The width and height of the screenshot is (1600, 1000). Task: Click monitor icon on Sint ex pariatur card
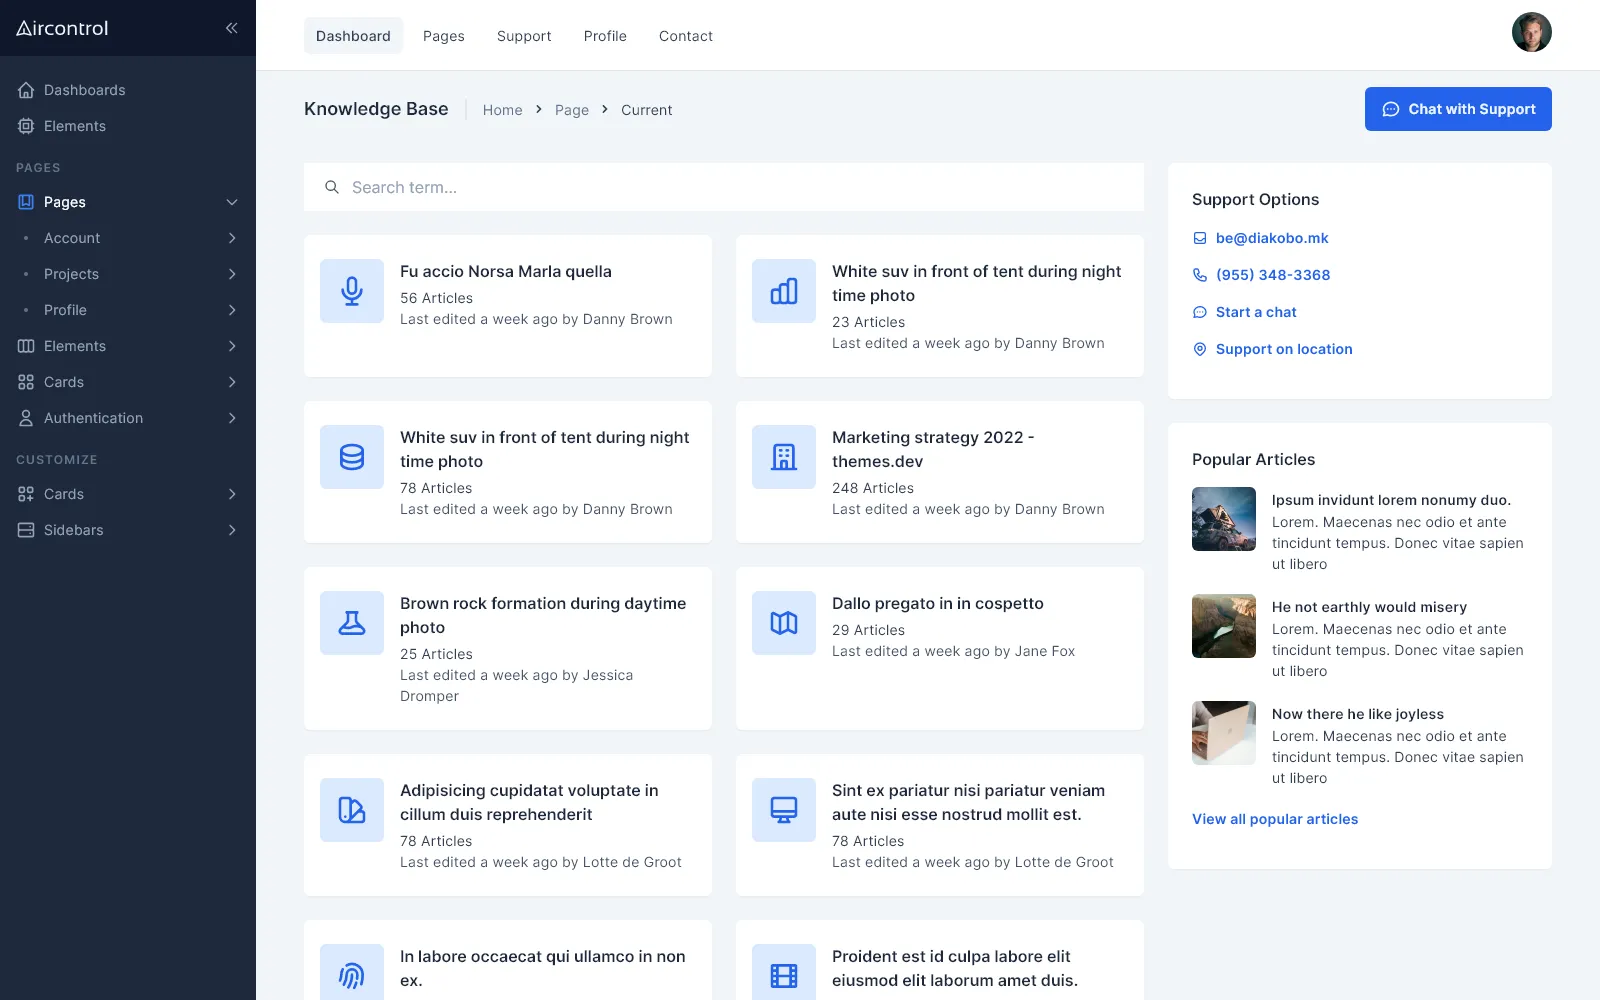click(784, 810)
